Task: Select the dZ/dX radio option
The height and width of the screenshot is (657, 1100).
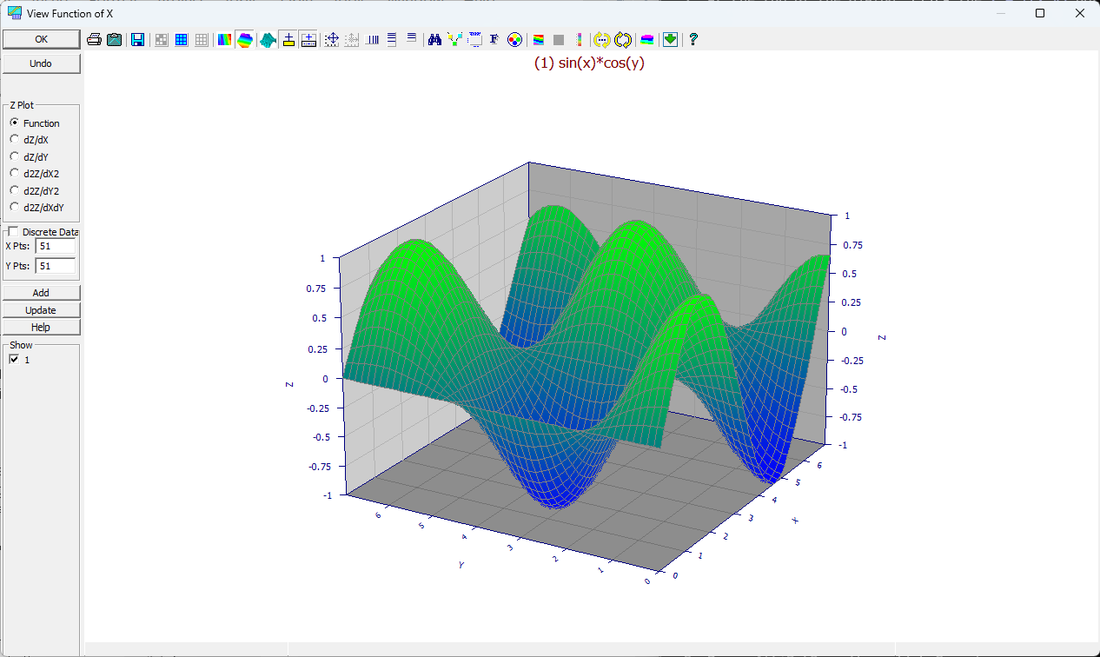Action: 14,140
